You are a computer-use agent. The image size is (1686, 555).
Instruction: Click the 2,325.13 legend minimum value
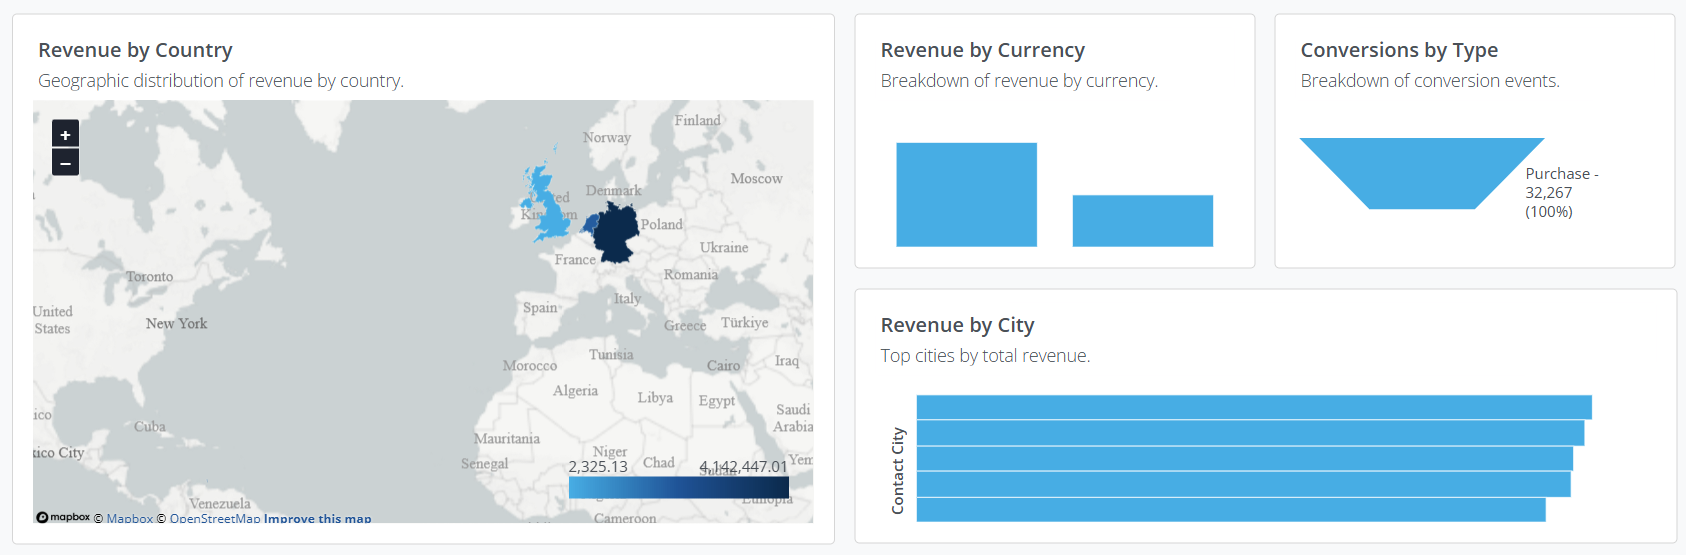point(598,467)
